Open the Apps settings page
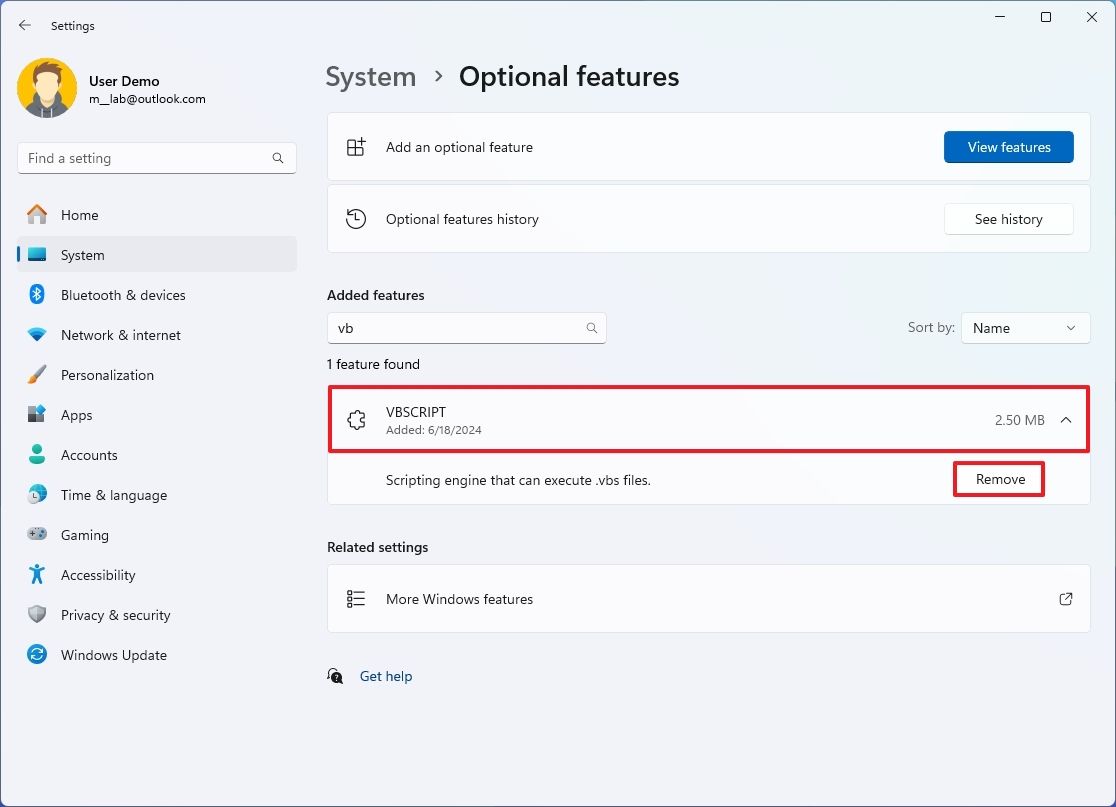This screenshot has height=807, width=1116. point(157,415)
